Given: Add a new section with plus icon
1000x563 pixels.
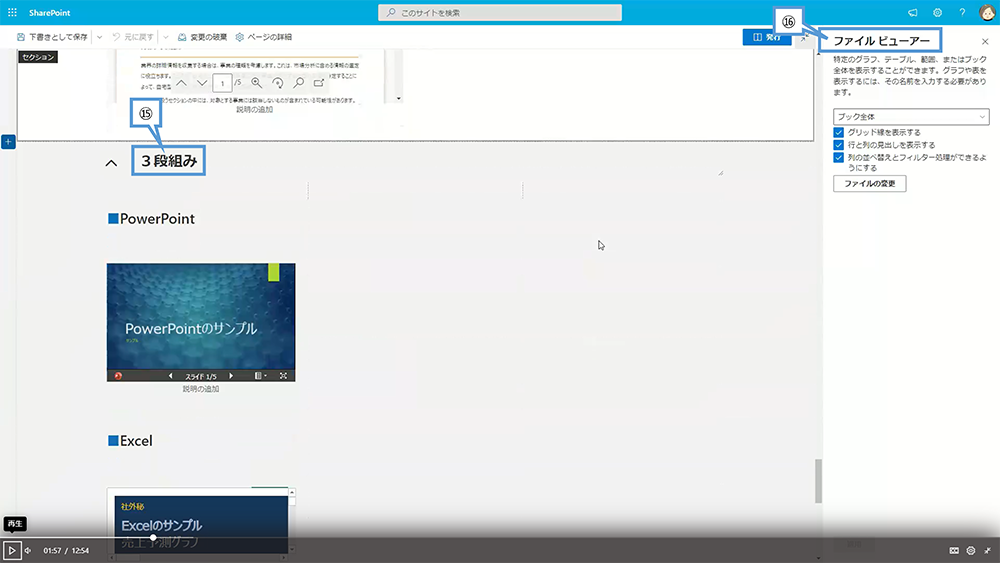Looking at the screenshot, I should (x=8, y=142).
